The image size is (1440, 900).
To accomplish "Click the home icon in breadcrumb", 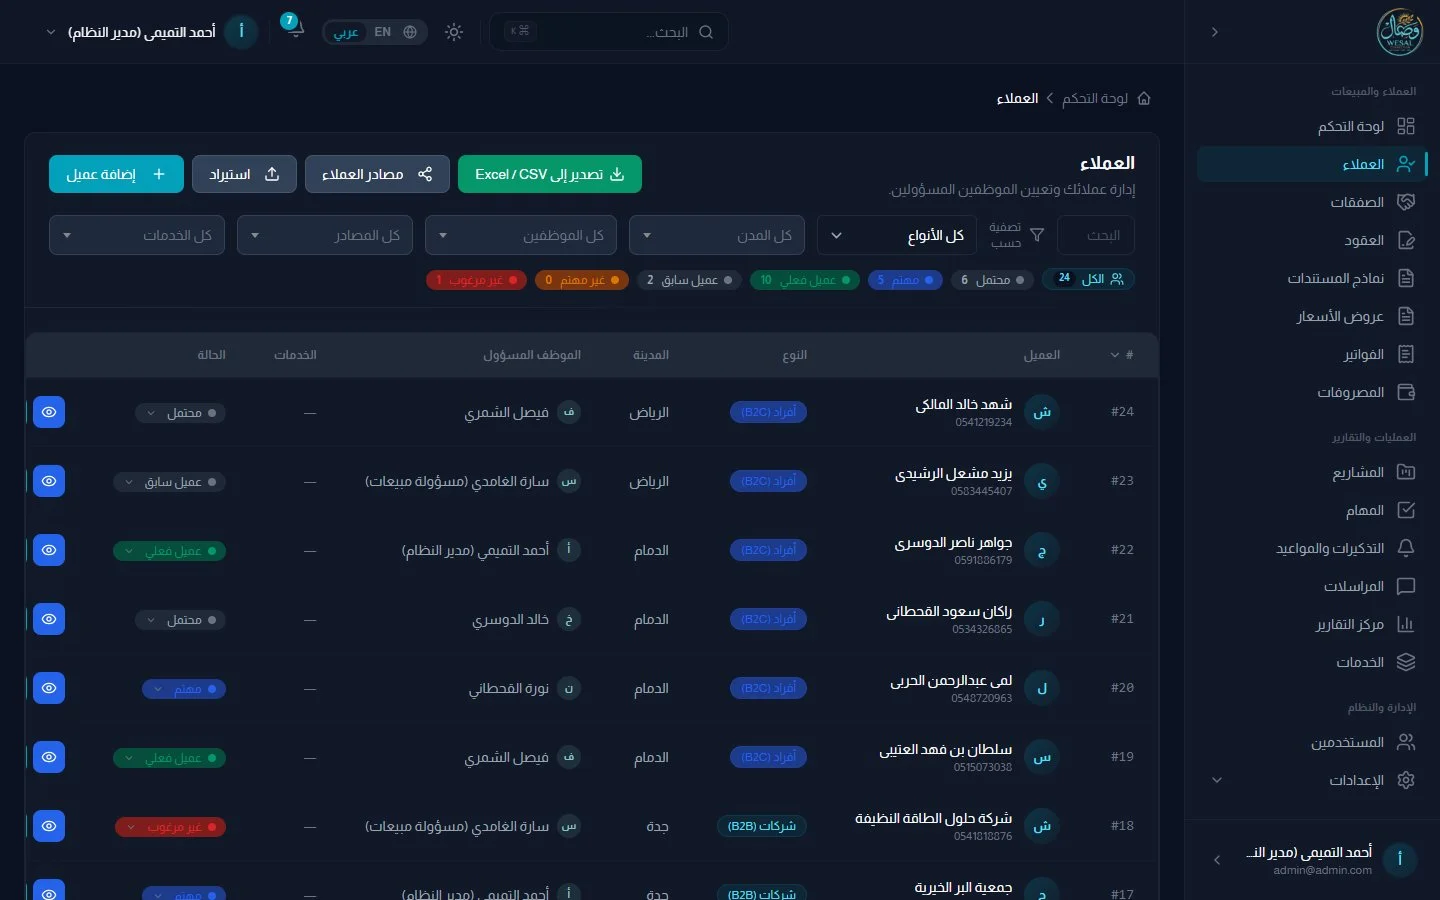I will tap(1144, 98).
